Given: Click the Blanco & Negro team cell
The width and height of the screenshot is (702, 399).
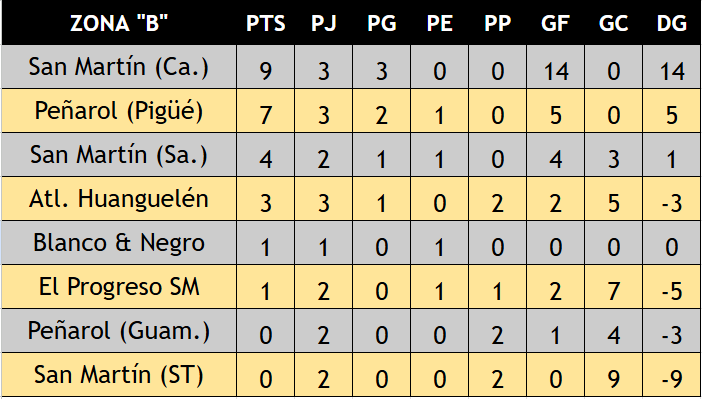Looking at the screenshot, I should click(119, 243).
